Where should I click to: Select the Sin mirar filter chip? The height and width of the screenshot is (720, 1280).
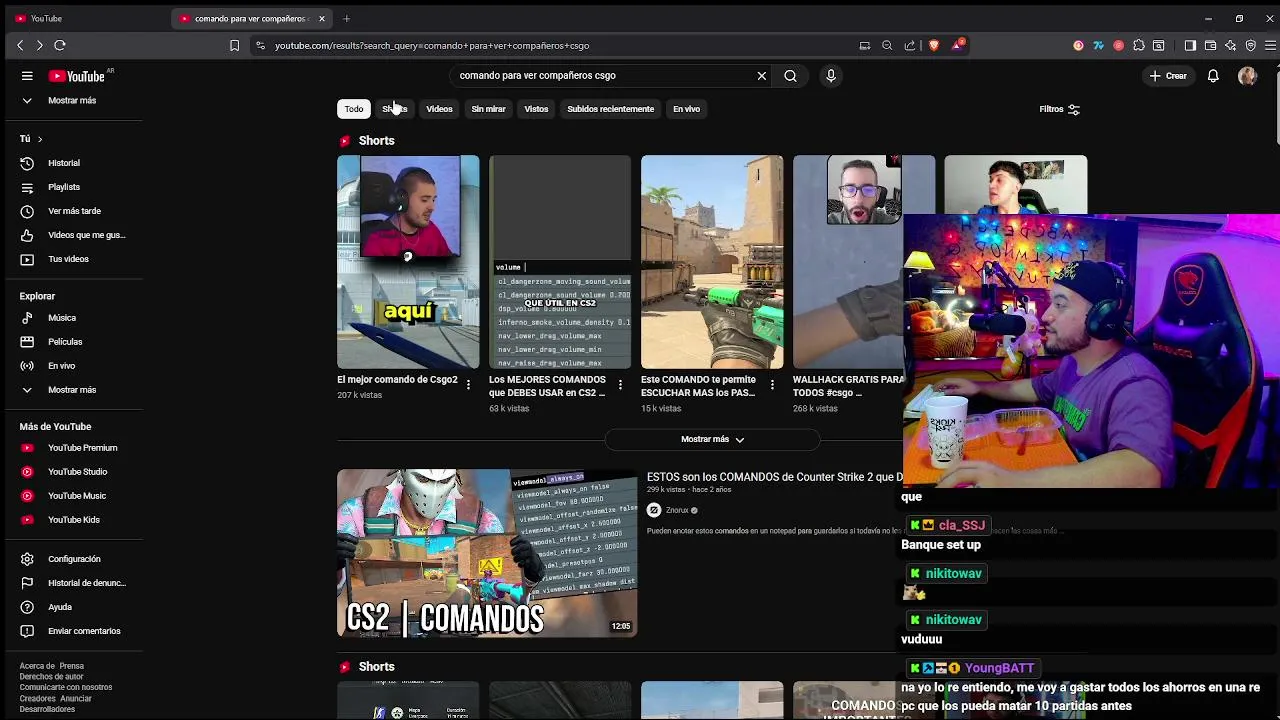488,109
